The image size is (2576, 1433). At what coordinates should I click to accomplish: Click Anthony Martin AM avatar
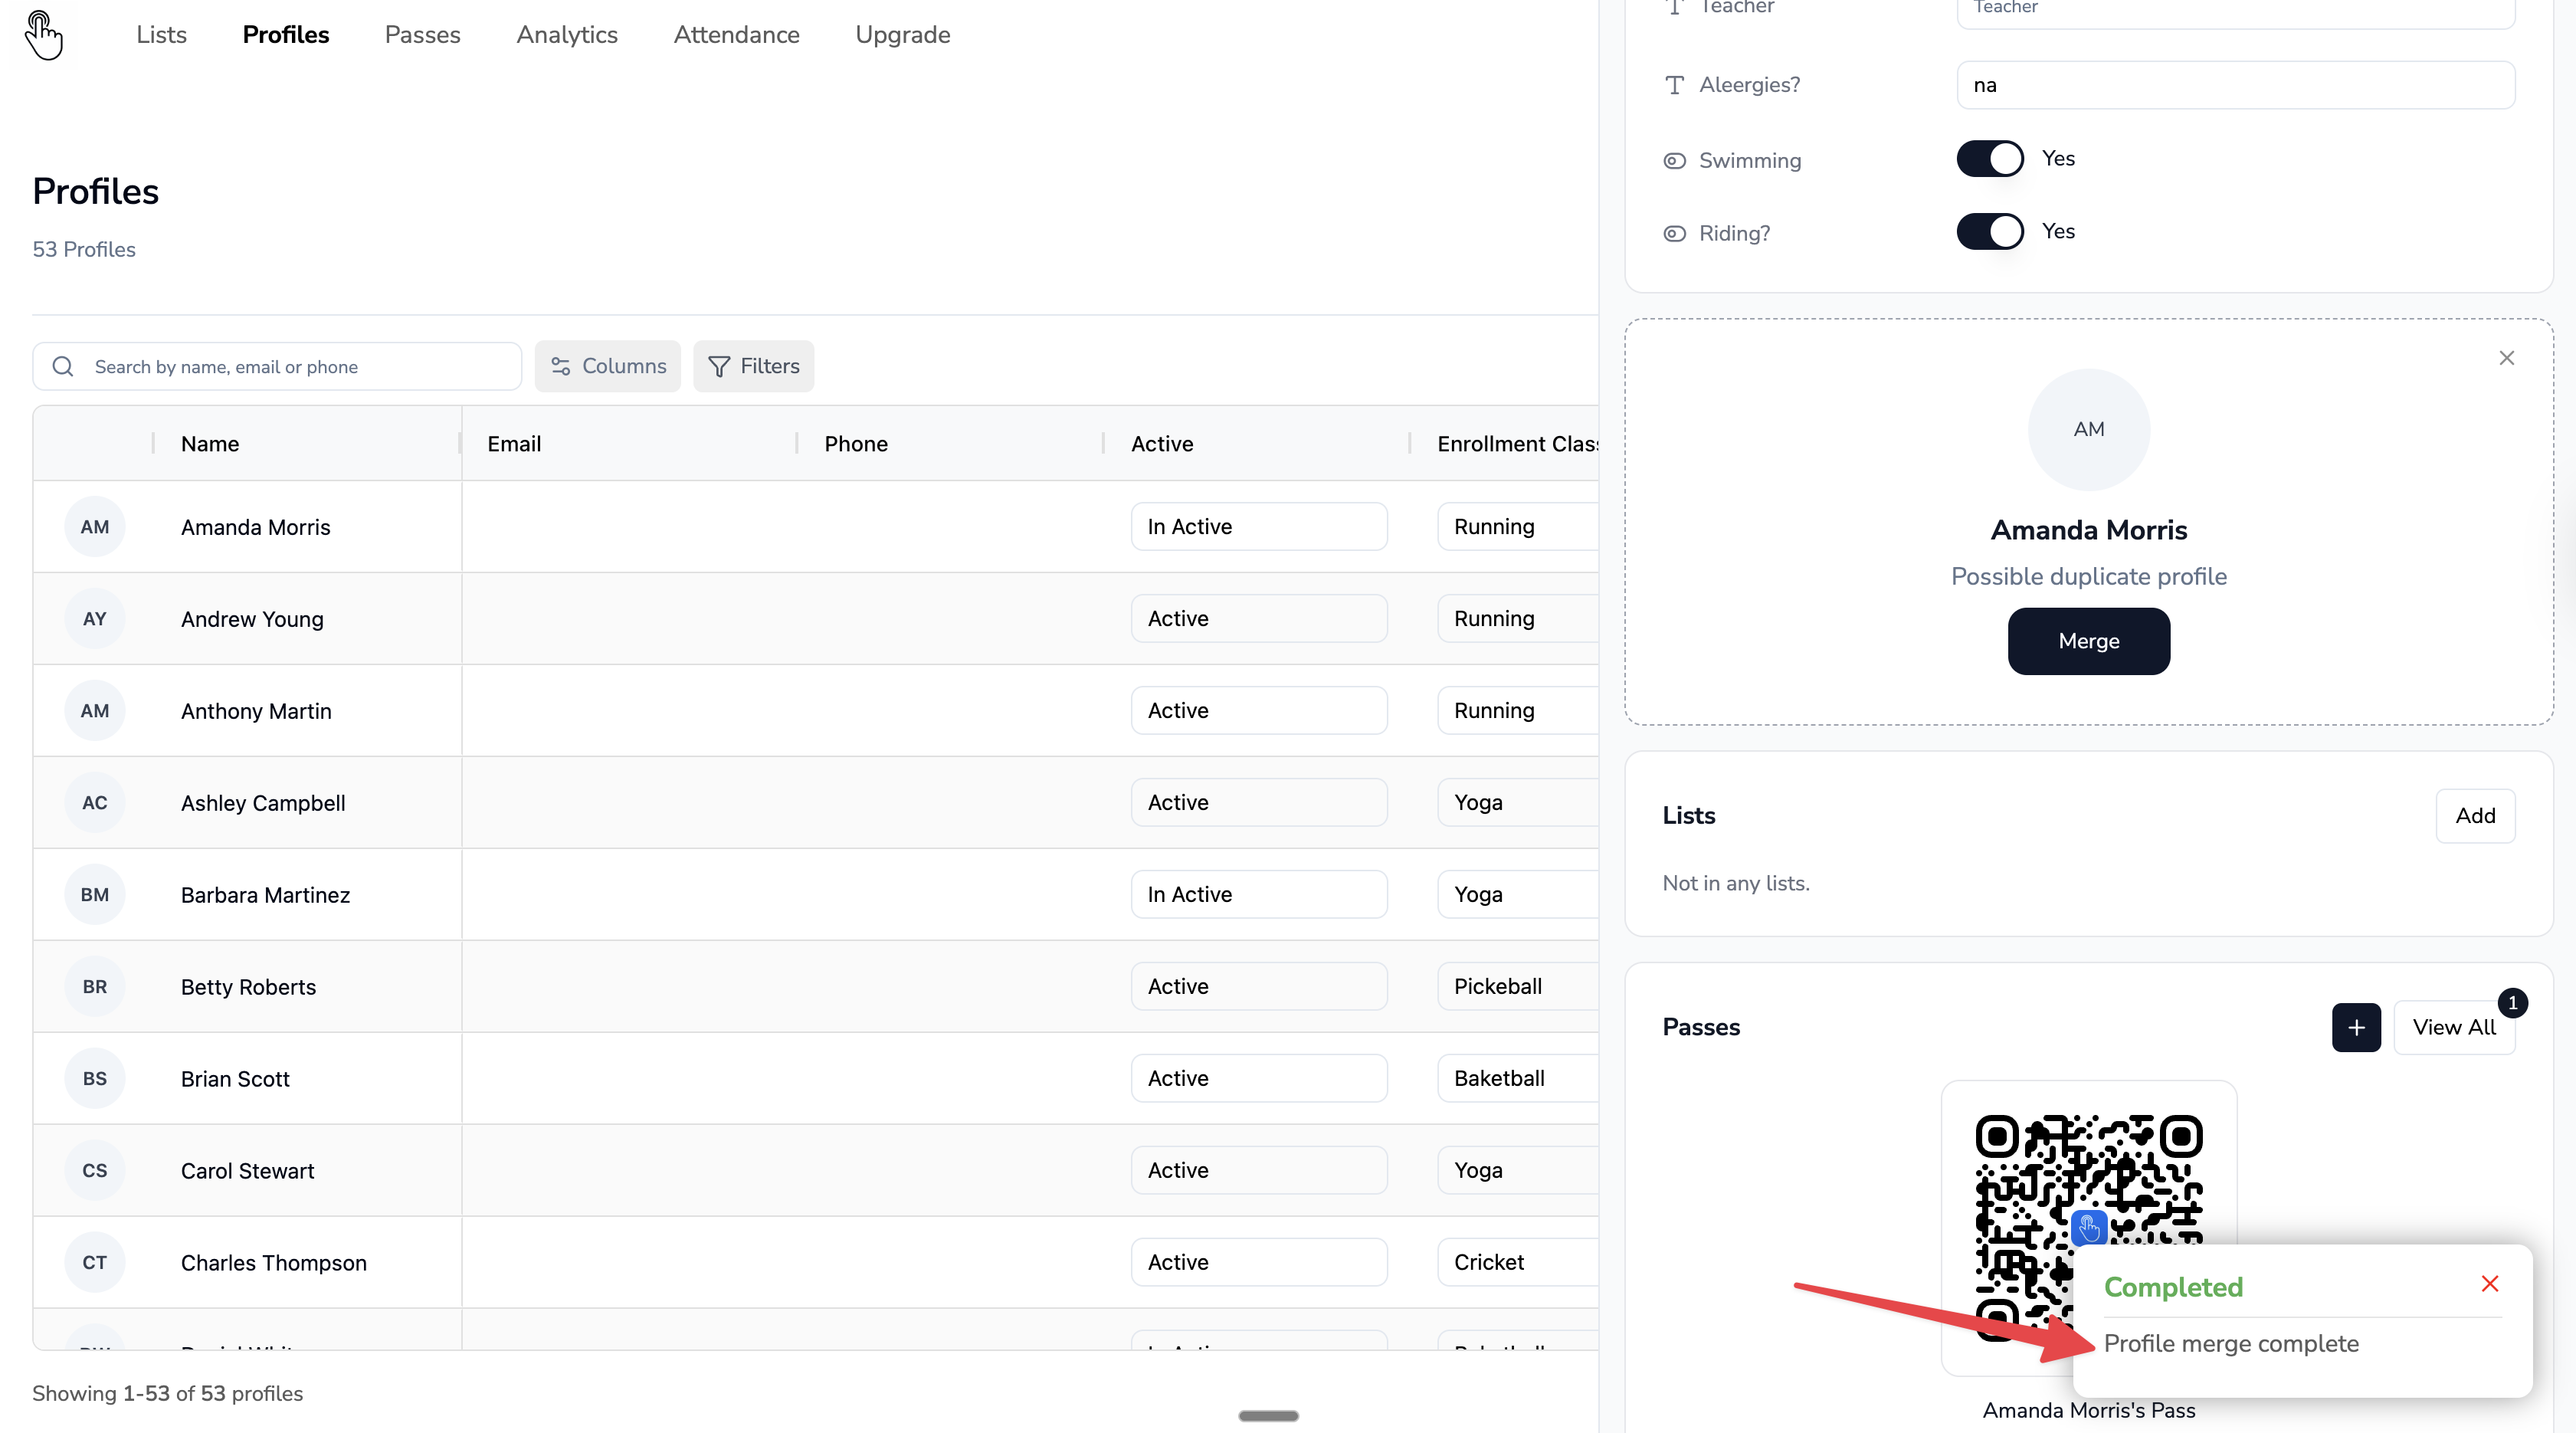(95, 711)
